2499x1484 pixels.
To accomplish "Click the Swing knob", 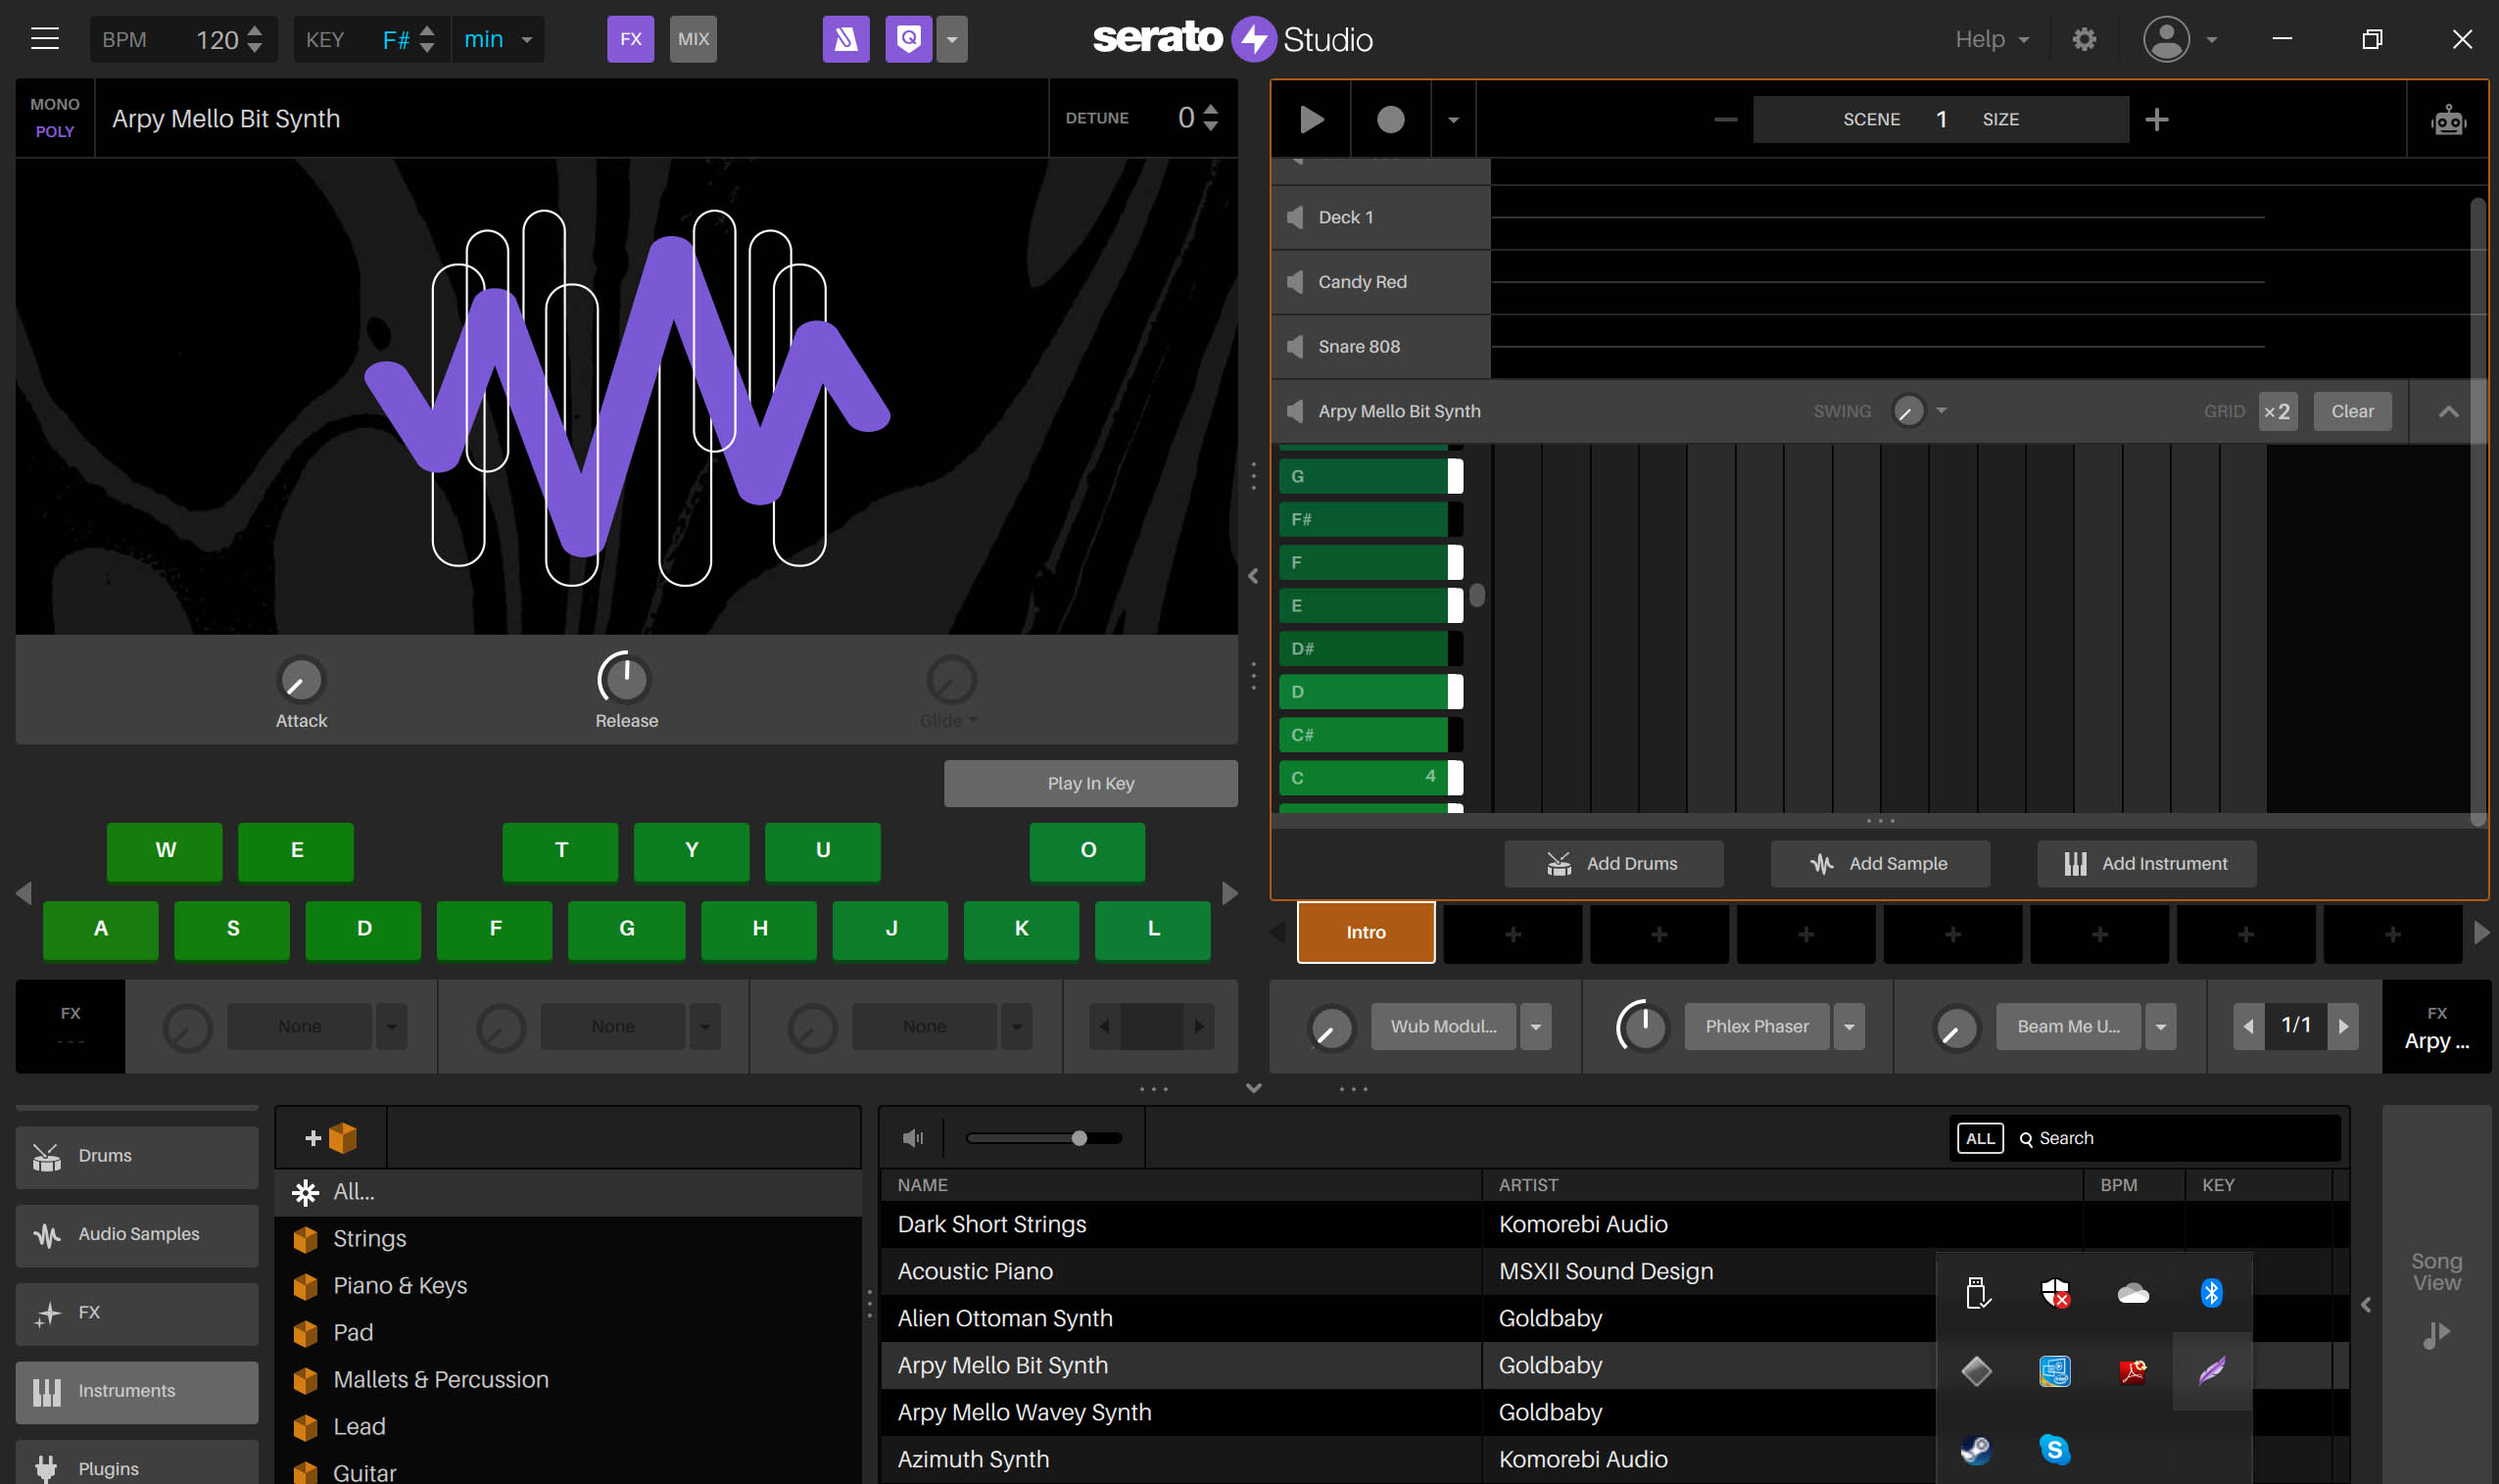I will (1908, 411).
